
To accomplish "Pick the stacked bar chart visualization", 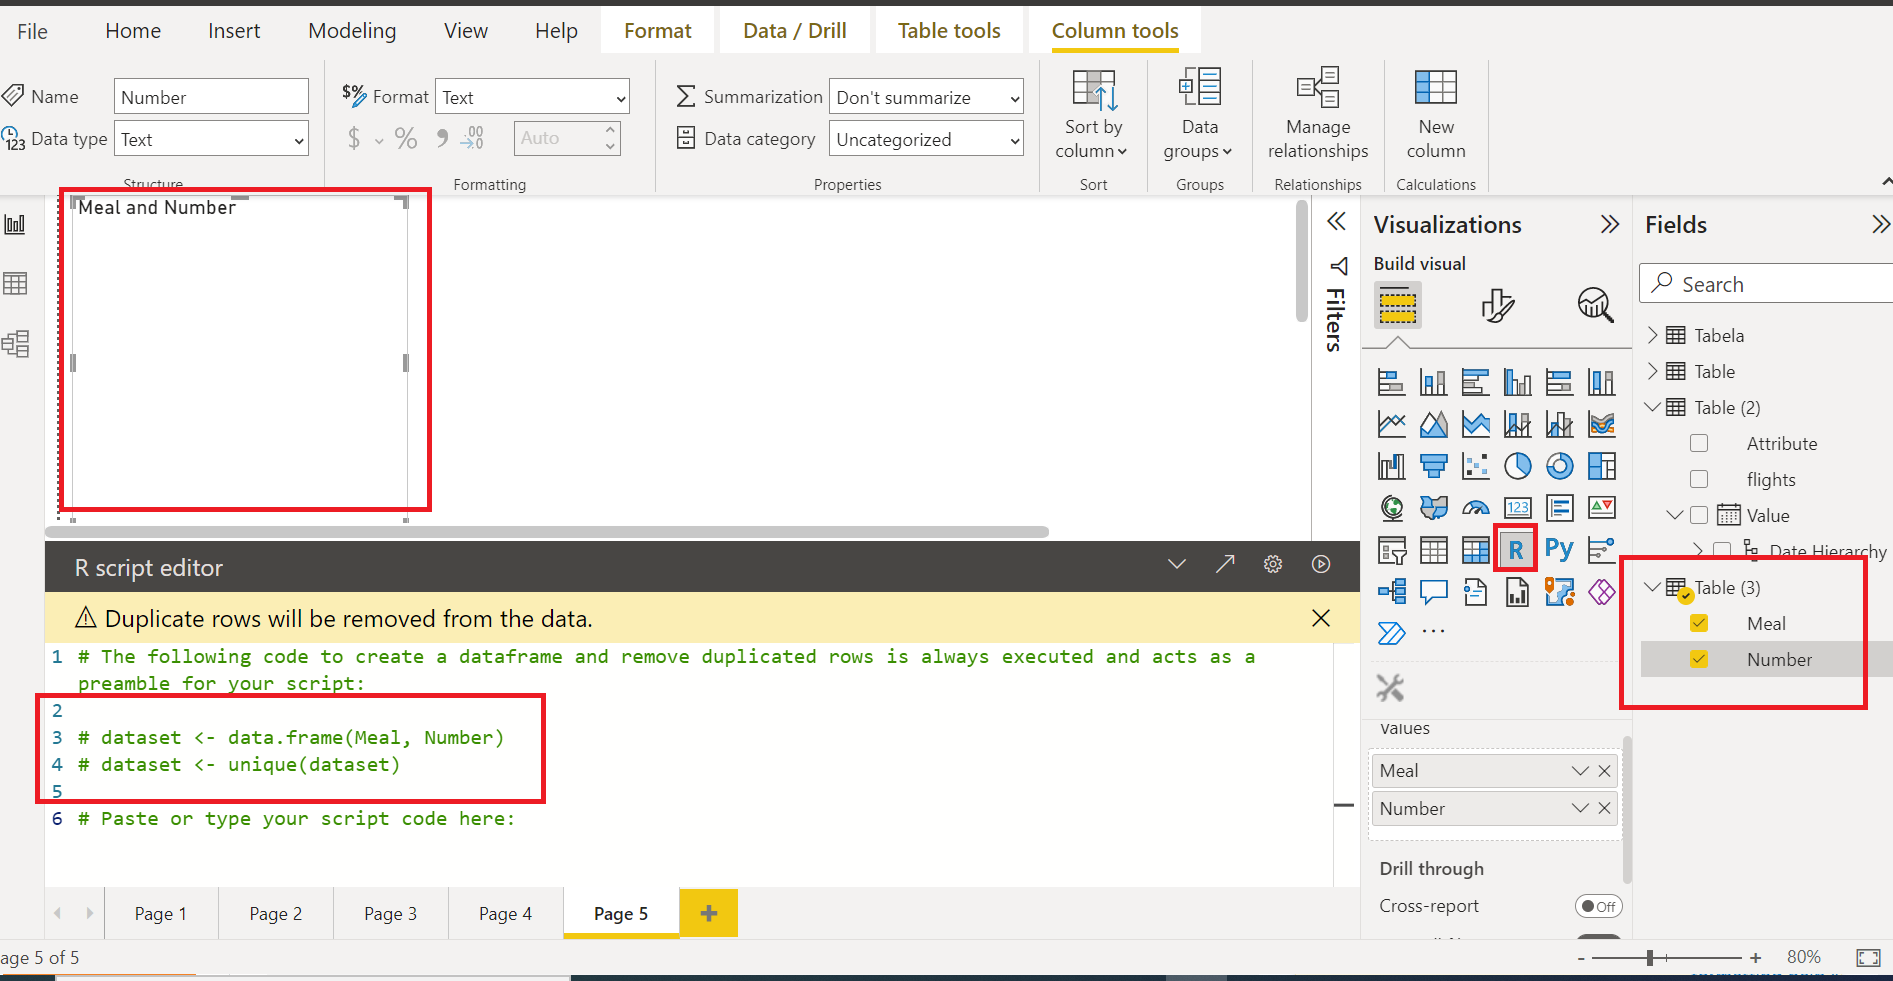I will 1391,382.
